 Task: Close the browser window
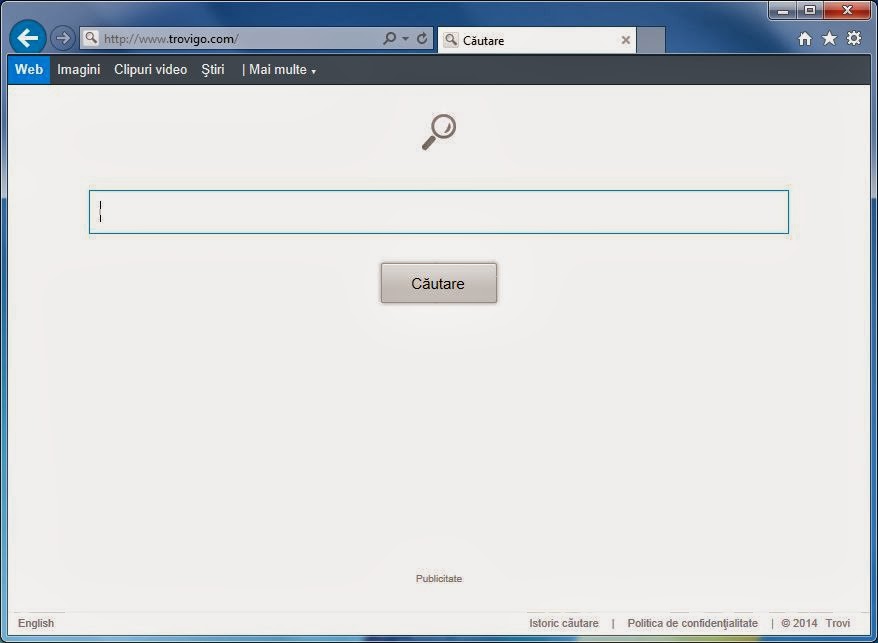pyautogui.click(x=847, y=10)
